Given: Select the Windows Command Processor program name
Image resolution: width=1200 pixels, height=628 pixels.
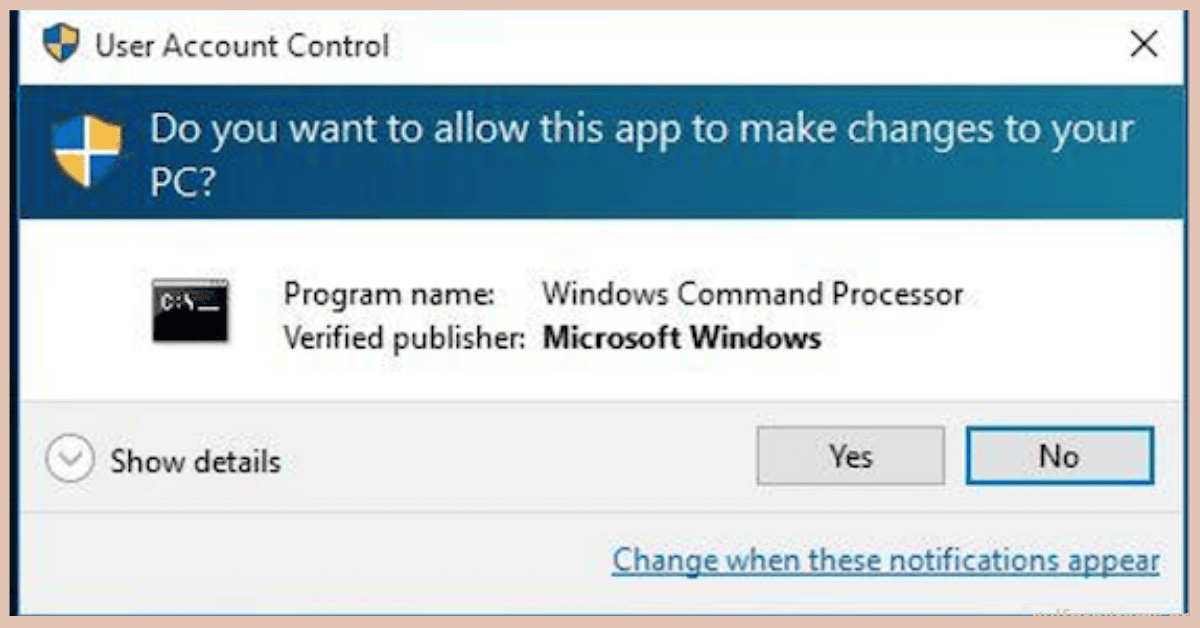Looking at the screenshot, I should [753, 294].
